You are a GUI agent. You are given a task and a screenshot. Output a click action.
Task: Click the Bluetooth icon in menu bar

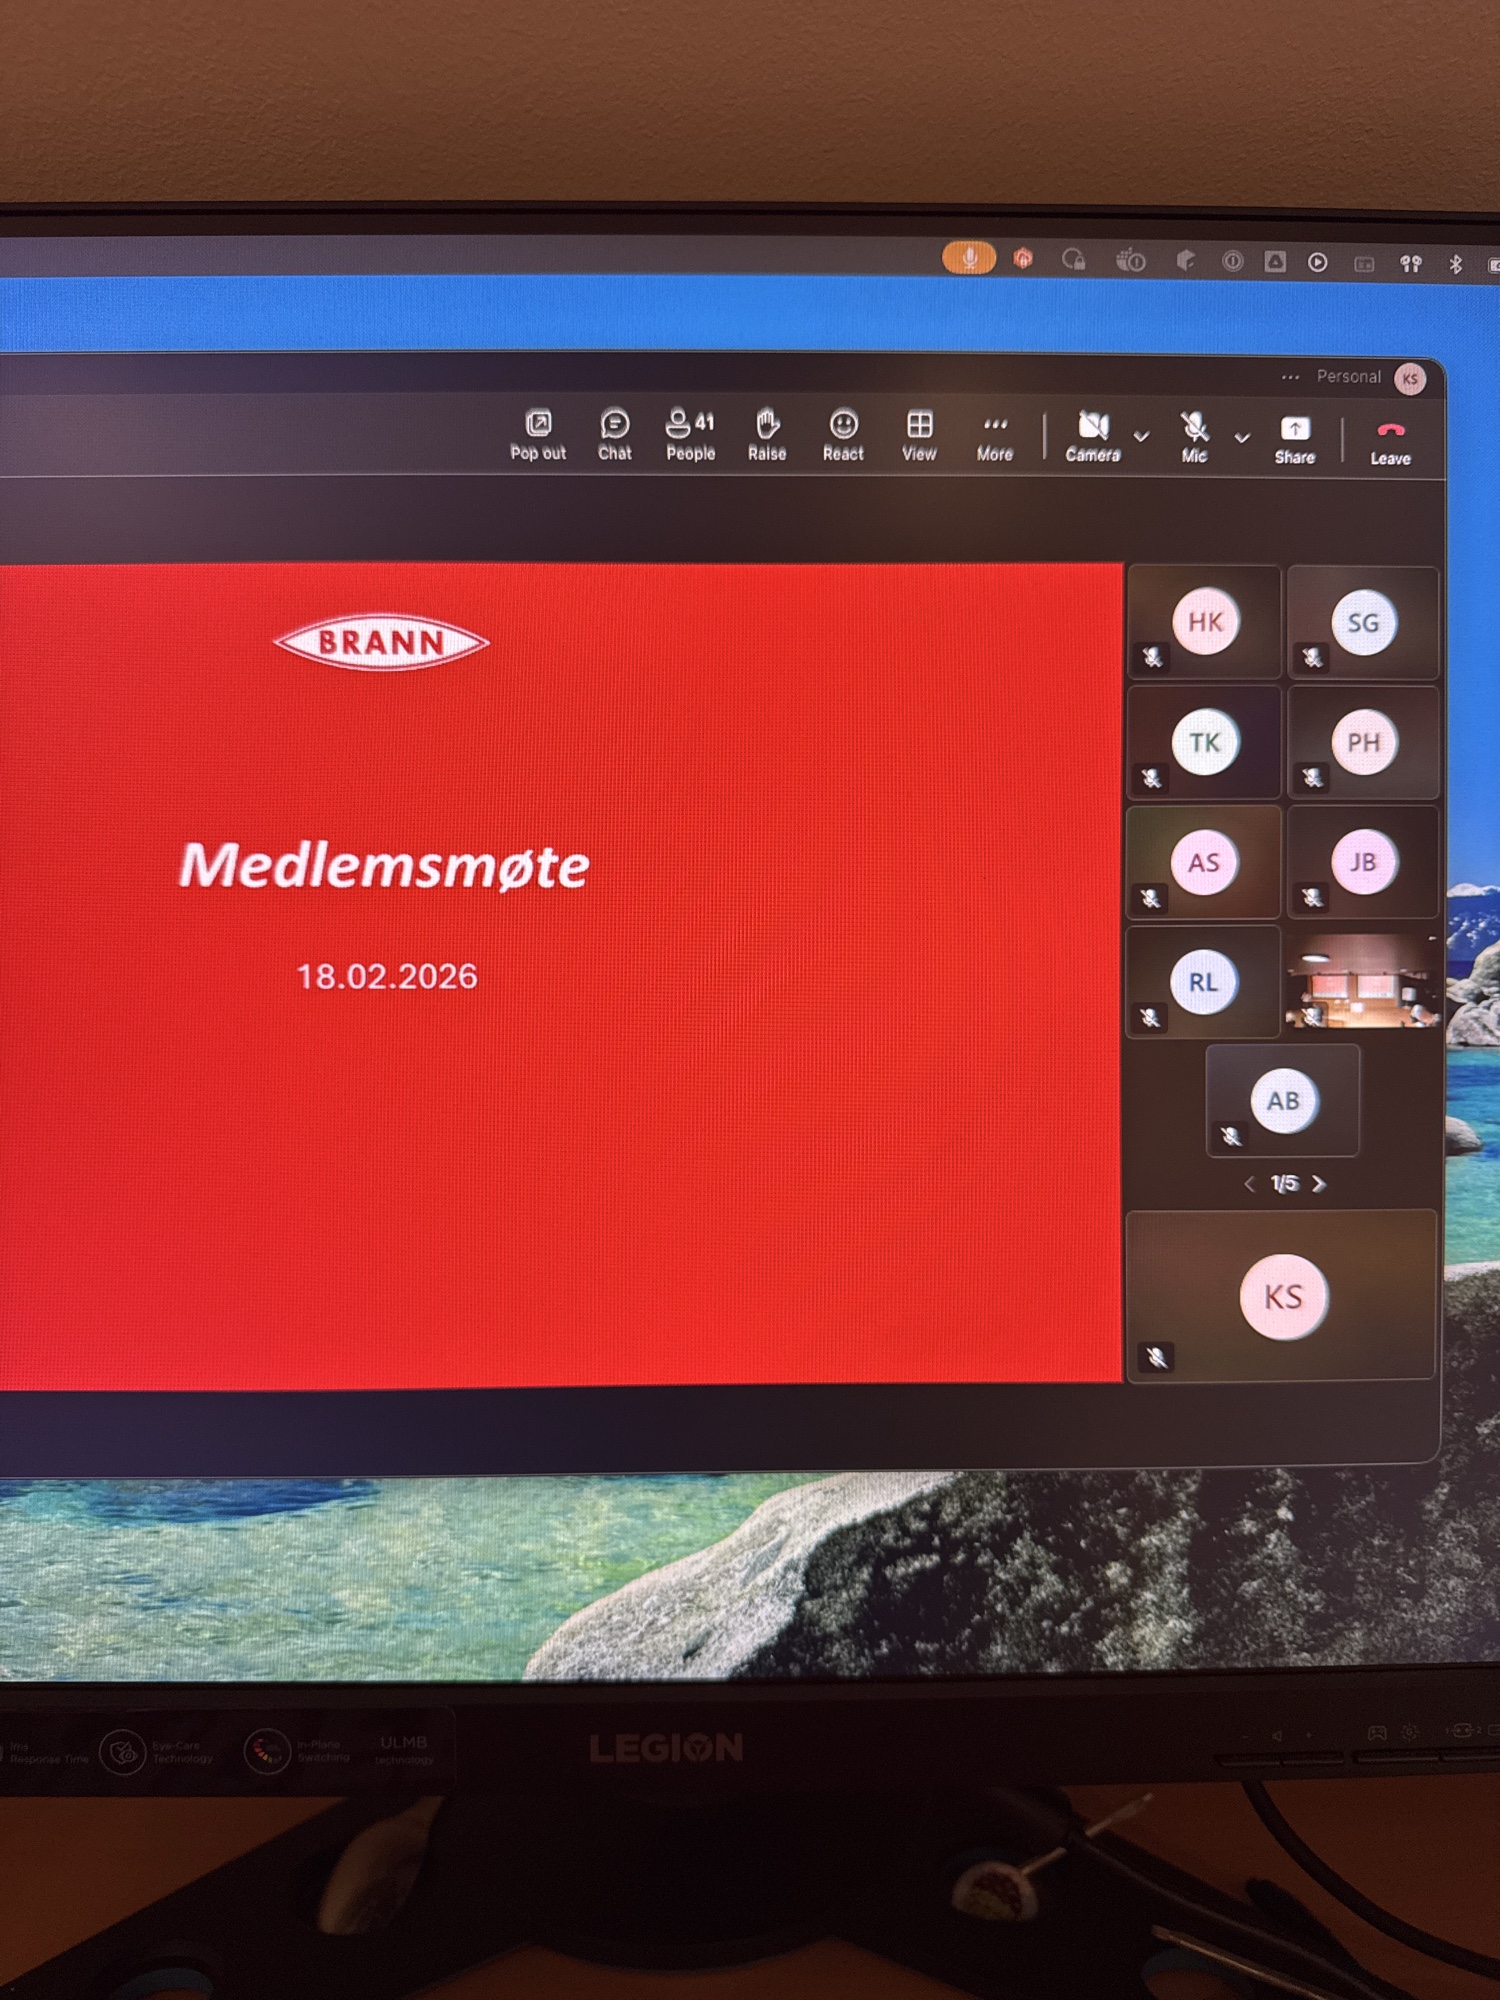click(1455, 263)
